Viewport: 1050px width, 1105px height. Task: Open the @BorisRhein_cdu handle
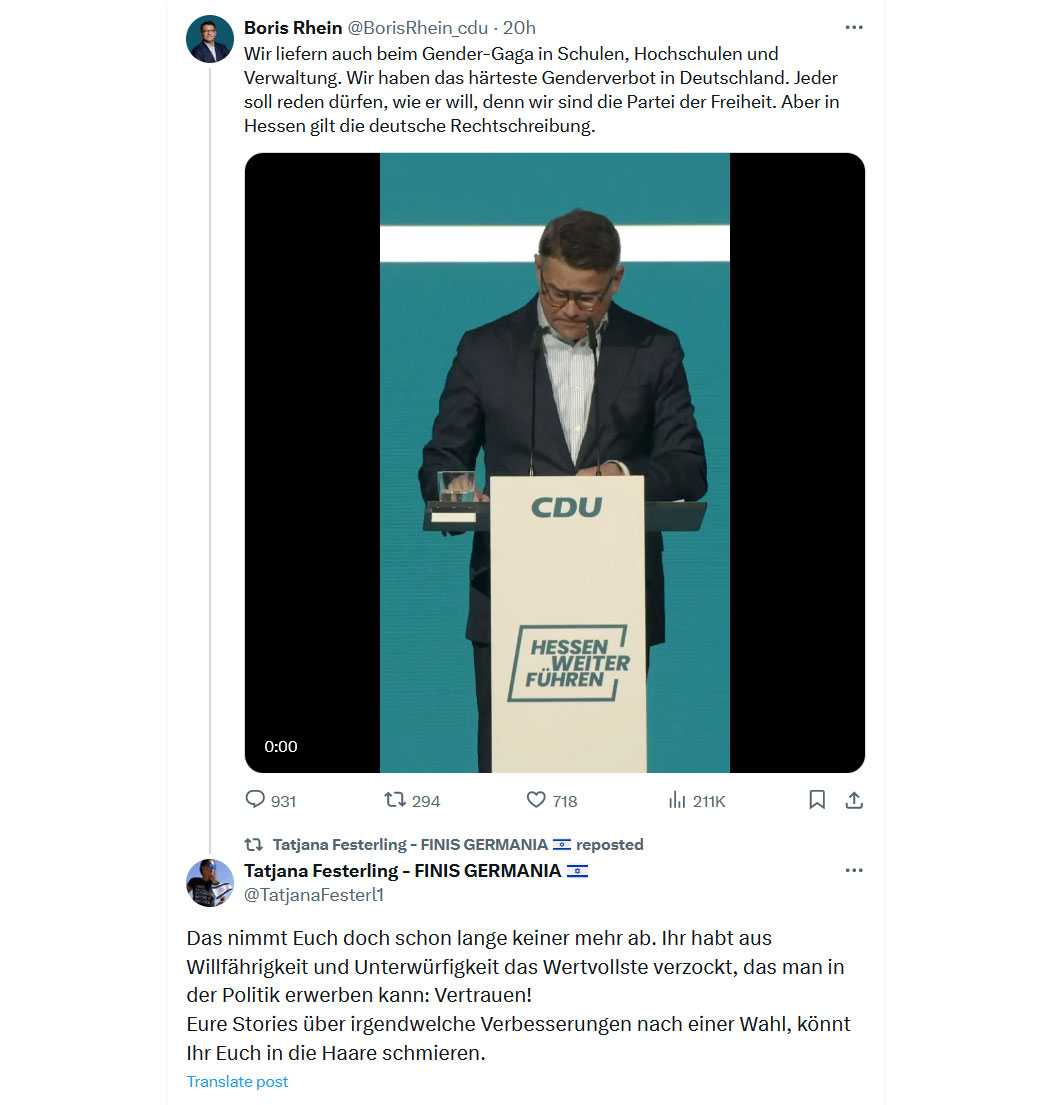point(418,27)
